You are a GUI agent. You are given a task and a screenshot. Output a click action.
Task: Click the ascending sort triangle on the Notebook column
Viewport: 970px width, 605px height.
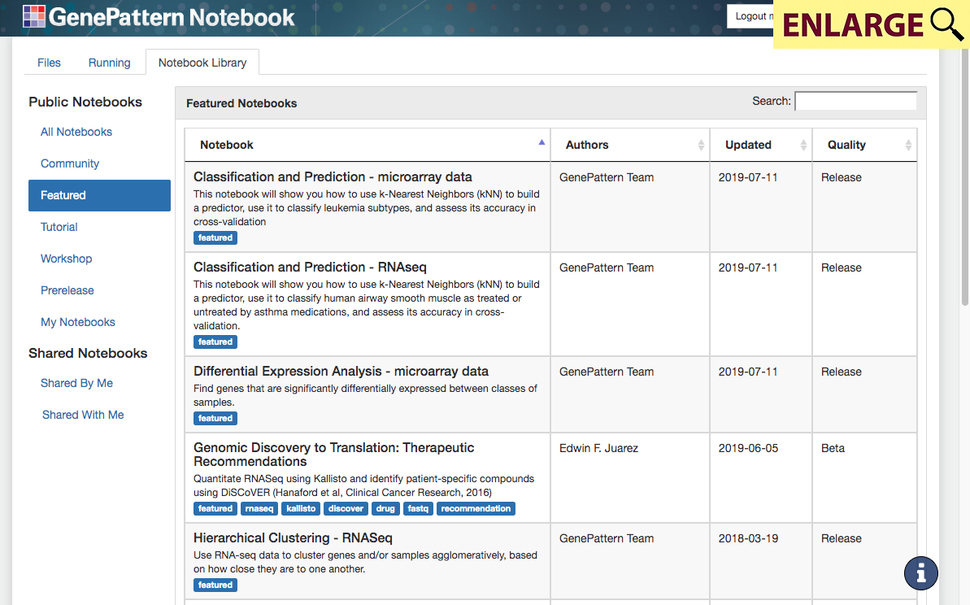point(541,143)
